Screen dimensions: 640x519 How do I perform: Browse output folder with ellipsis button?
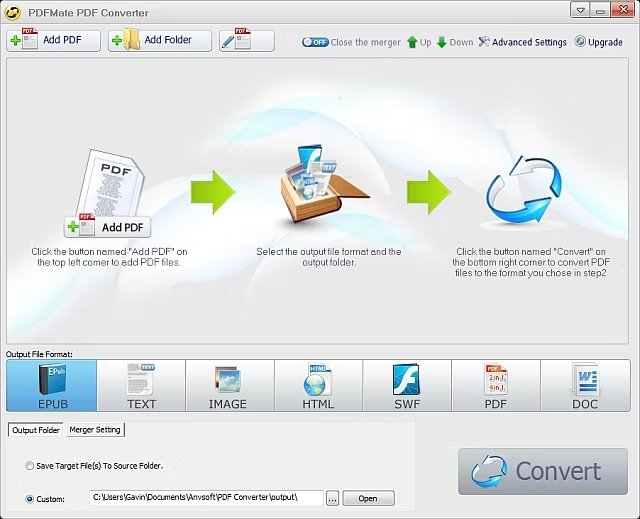[332, 498]
